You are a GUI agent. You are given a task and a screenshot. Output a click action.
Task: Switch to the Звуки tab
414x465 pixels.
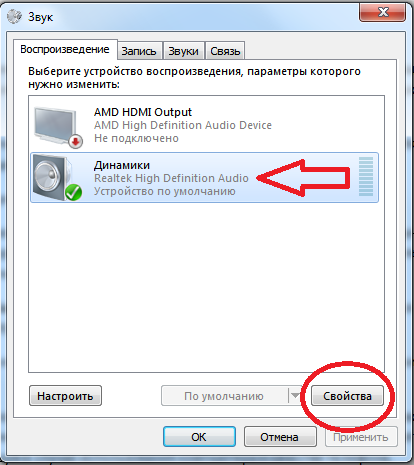click(183, 51)
